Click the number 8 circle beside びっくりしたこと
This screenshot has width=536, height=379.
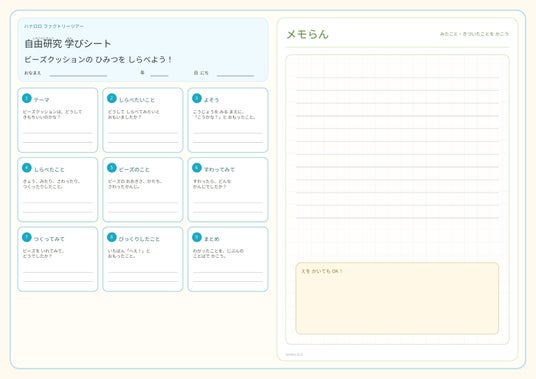click(112, 238)
